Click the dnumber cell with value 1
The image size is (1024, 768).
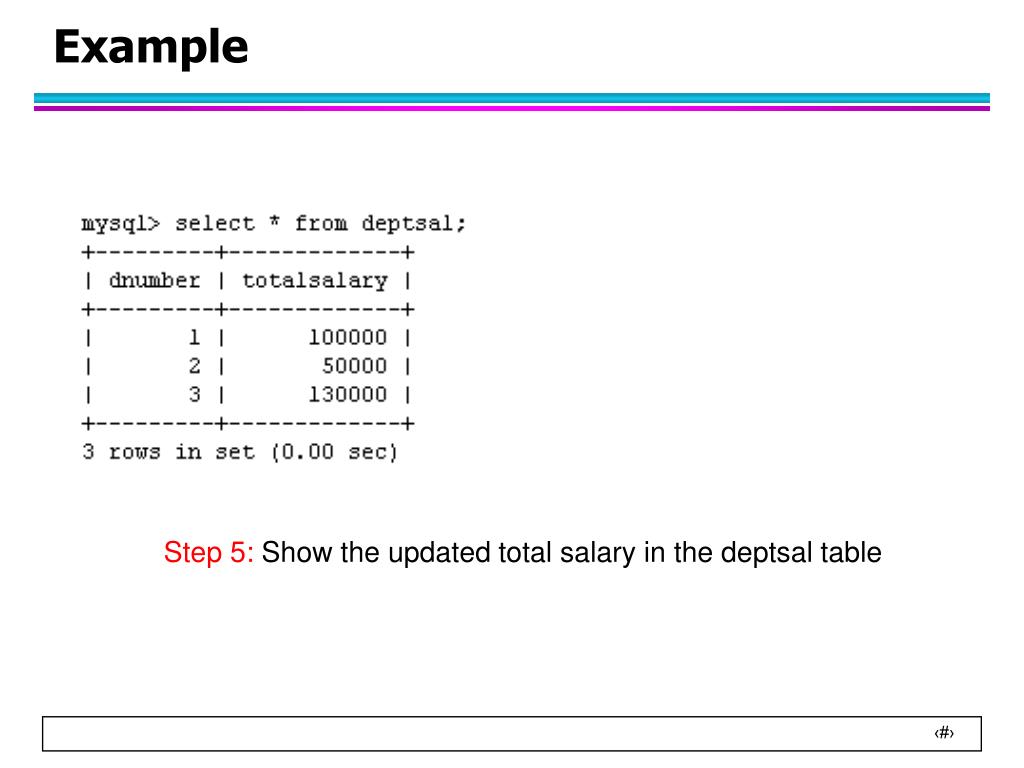point(195,338)
